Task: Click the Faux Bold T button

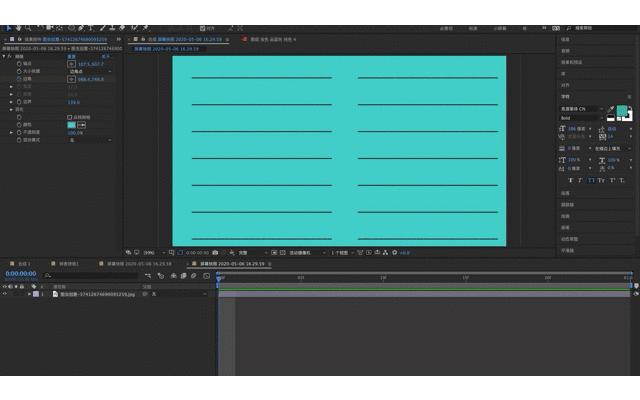Action: click(x=570, y=180)
